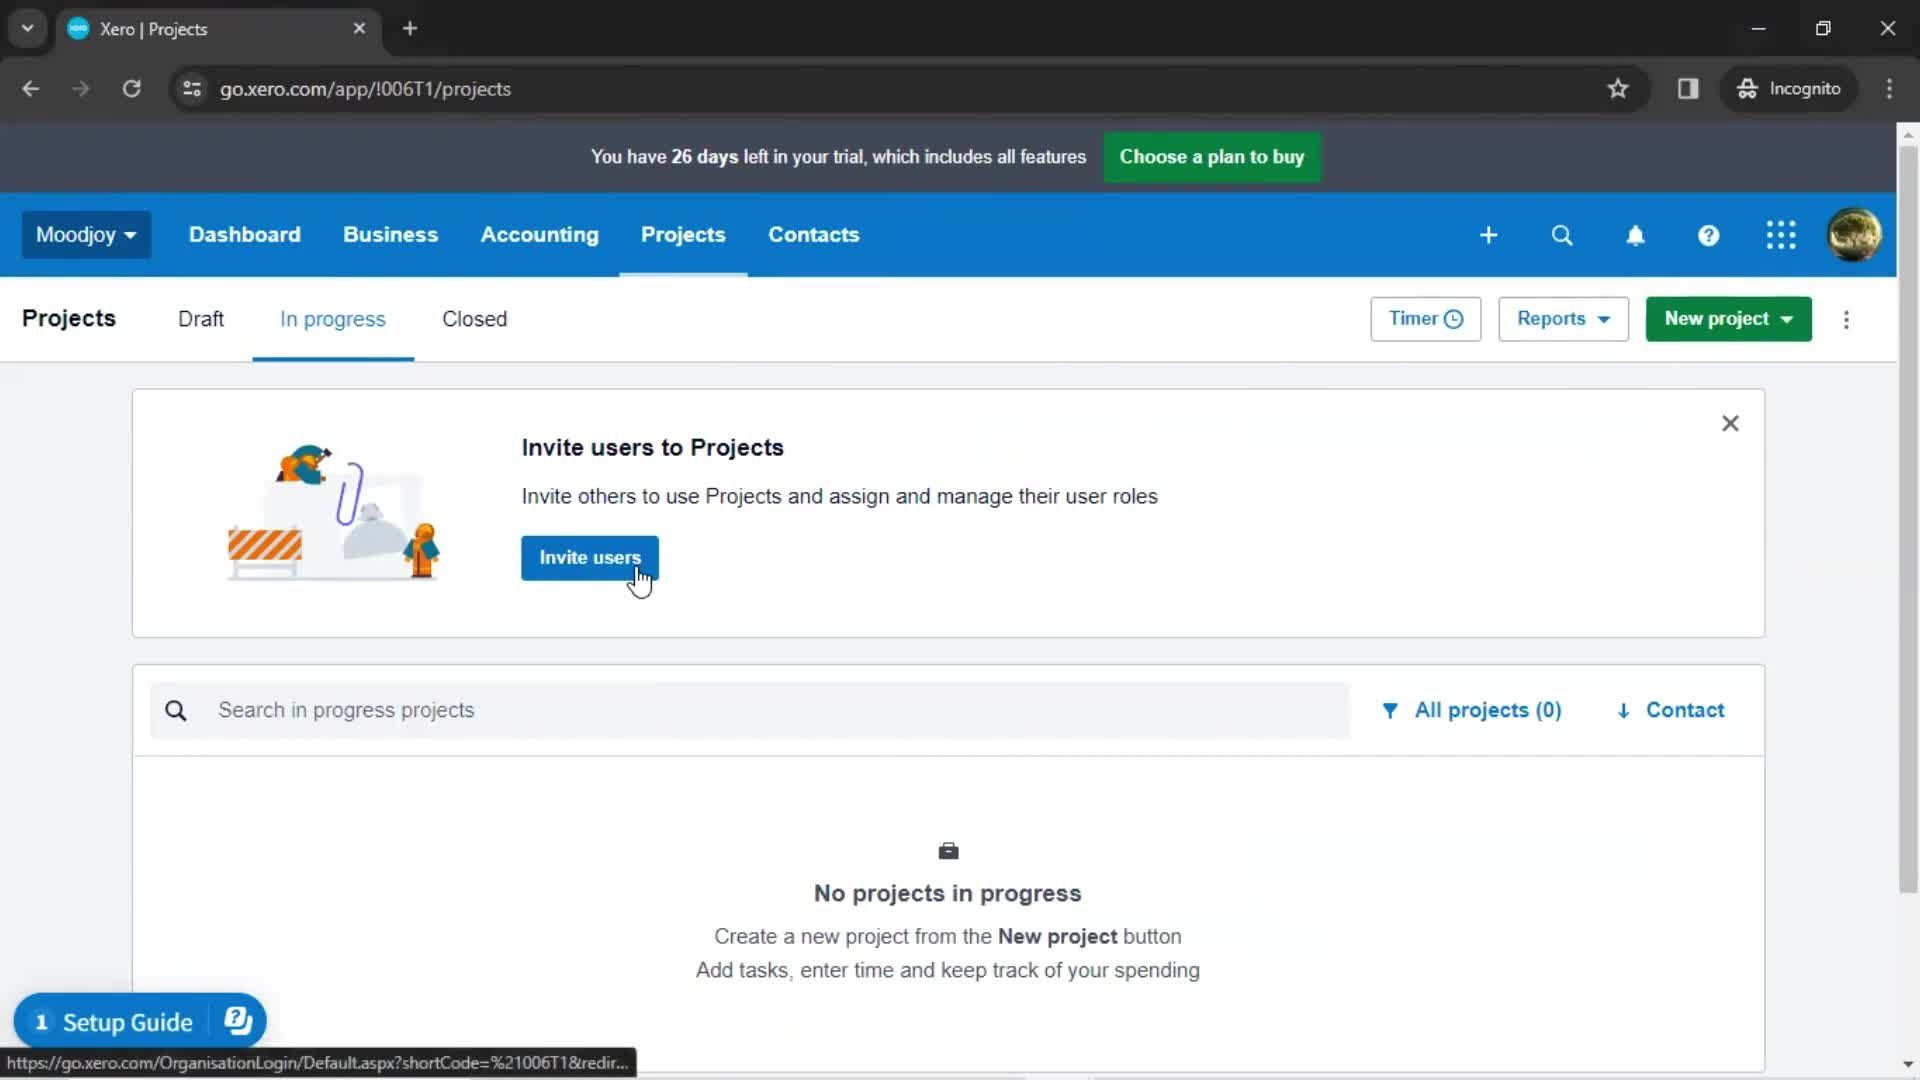Image resolution: width=1920 pixels, height=1080 pixels.
Task: Open the Accounting menu
Action: 539,235
